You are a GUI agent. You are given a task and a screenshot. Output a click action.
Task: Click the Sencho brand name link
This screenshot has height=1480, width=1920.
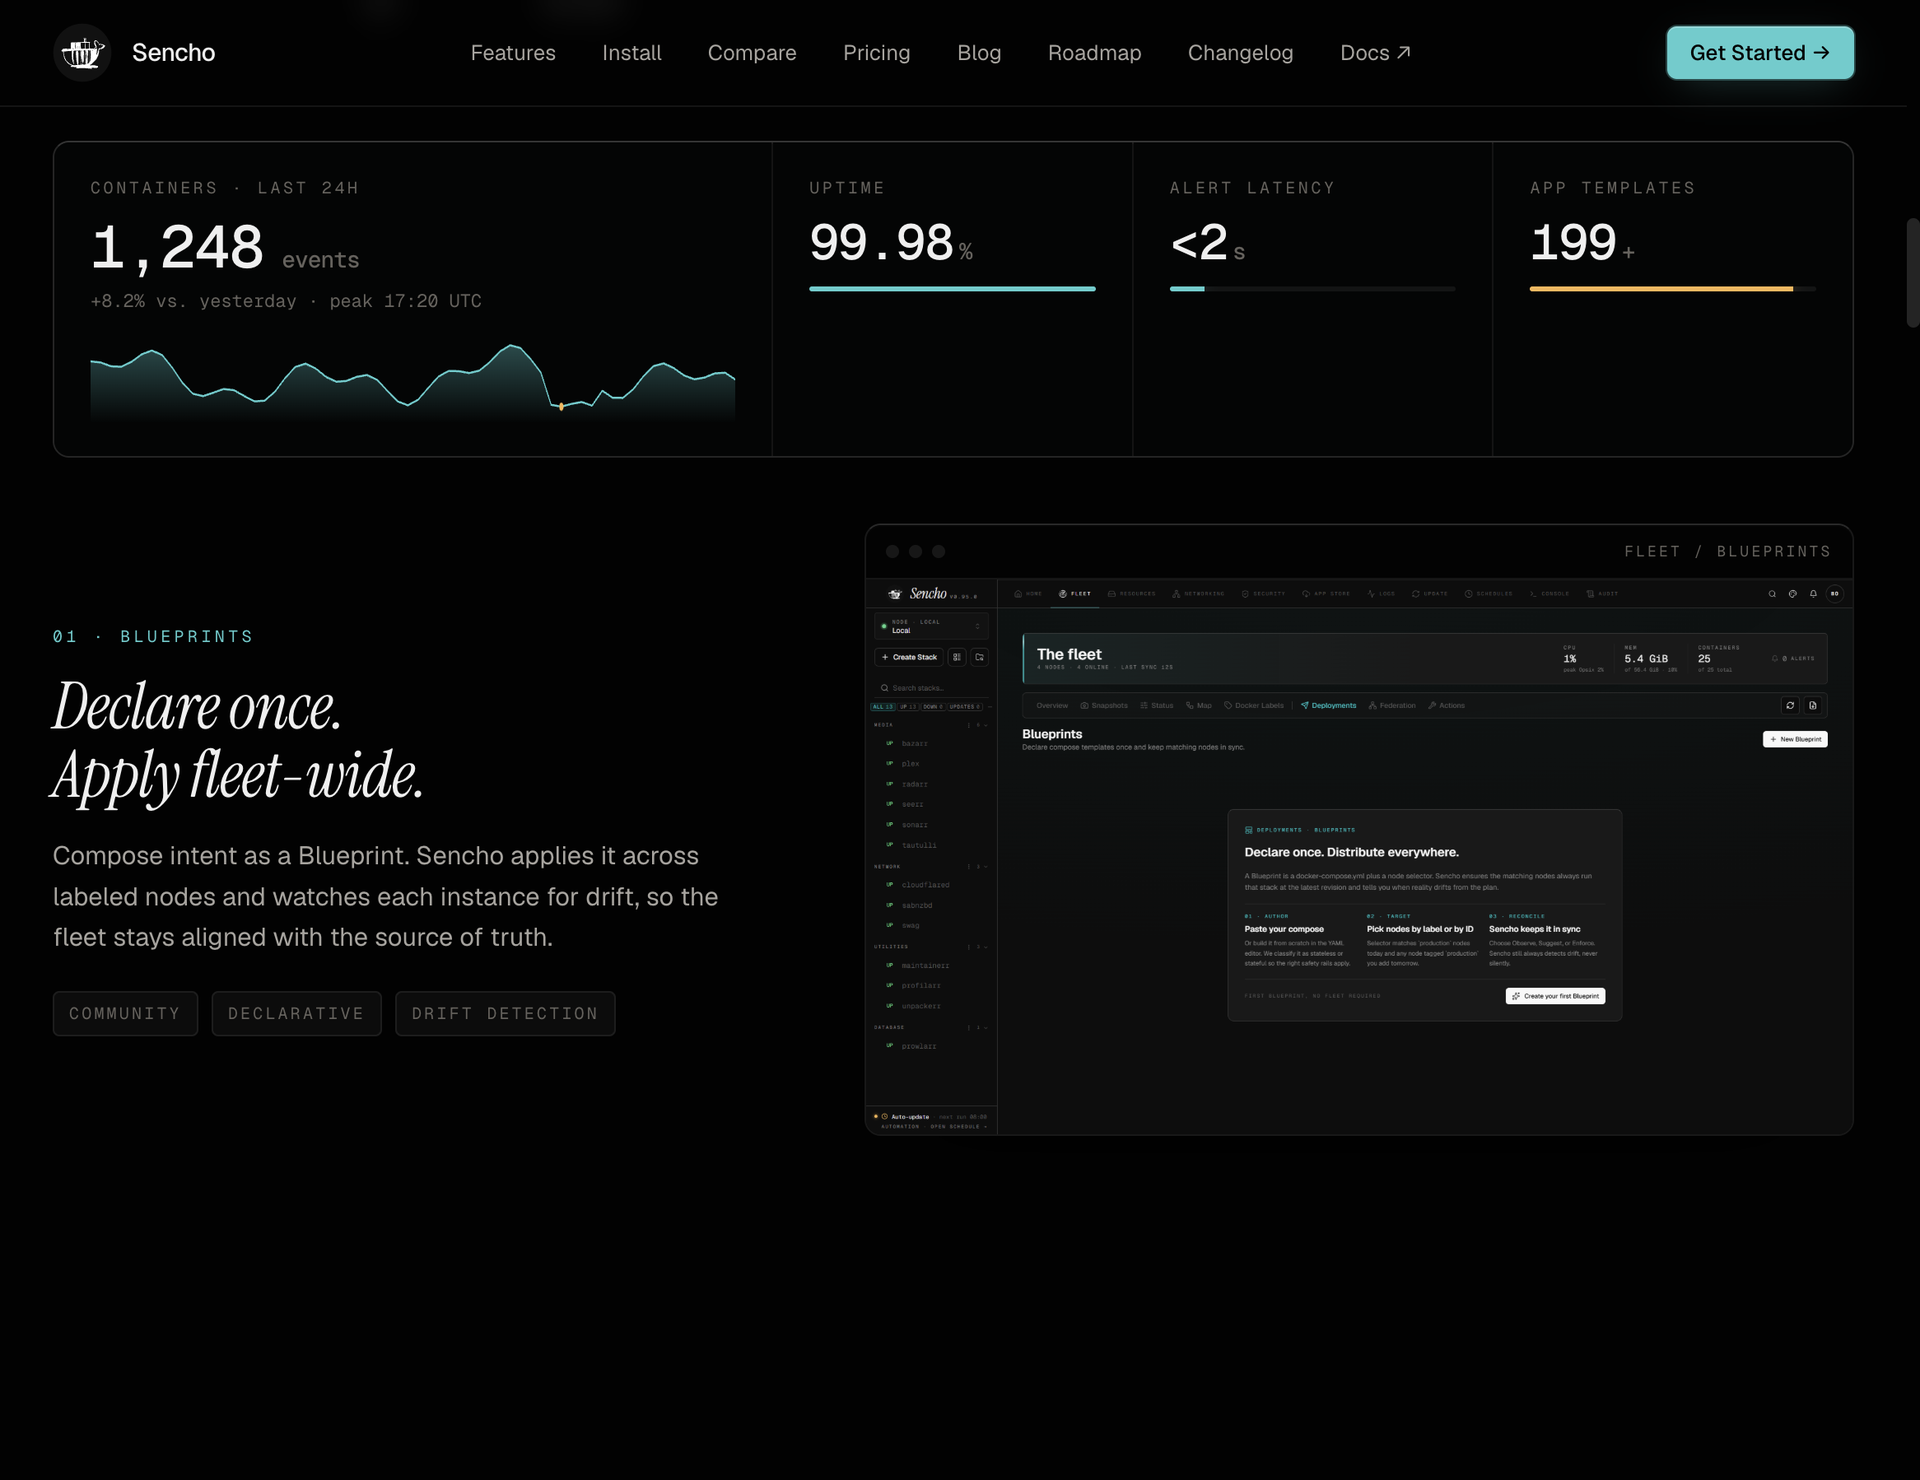pyautogui.click(x=174, y=53)
